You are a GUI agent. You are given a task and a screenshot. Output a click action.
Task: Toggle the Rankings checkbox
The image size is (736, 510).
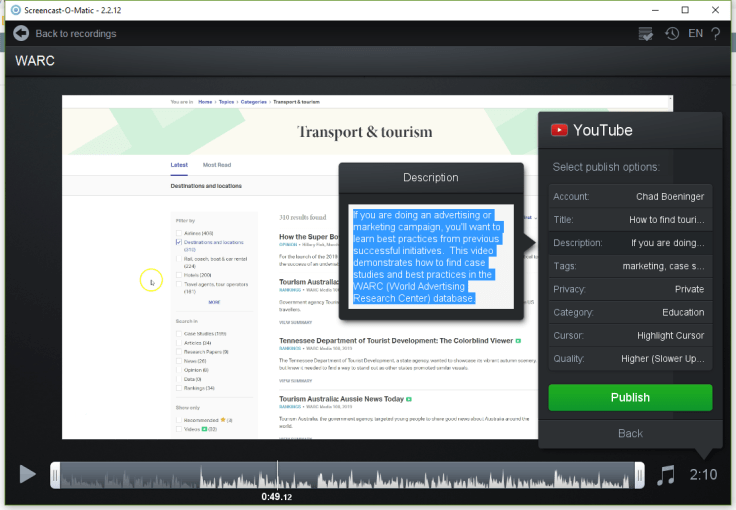pyautogui.click(x=179, y=388)
